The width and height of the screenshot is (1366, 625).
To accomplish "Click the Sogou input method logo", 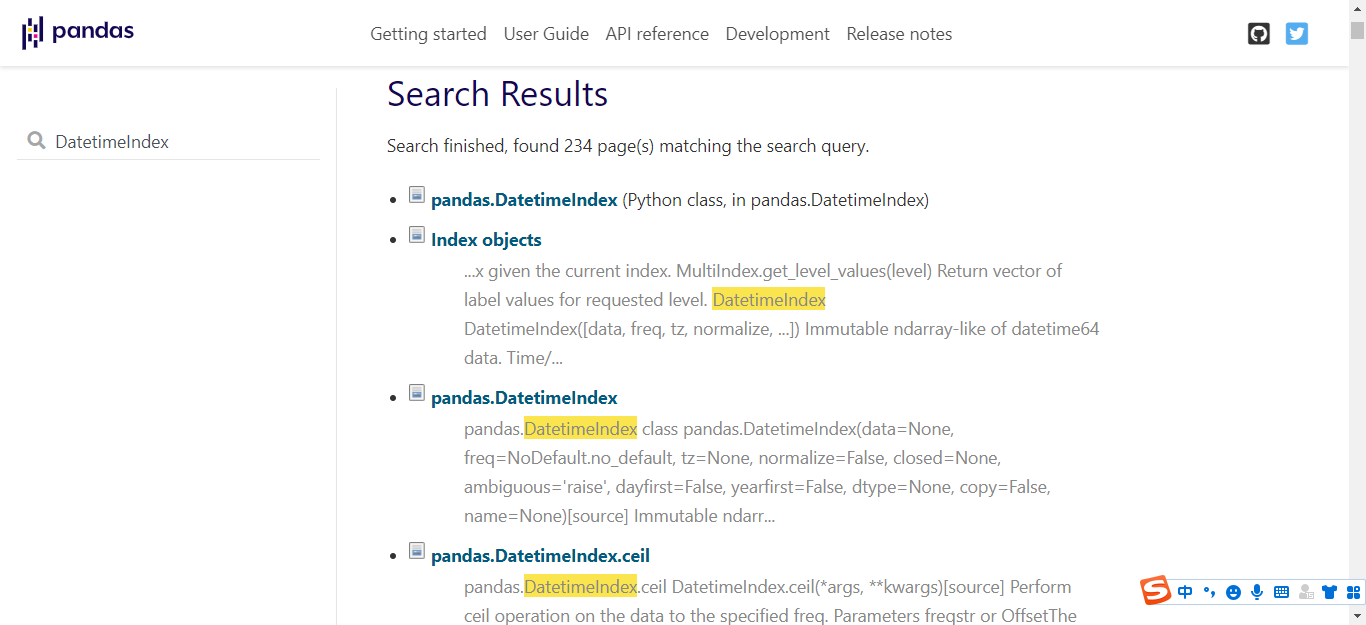I will click(1155, 591).
